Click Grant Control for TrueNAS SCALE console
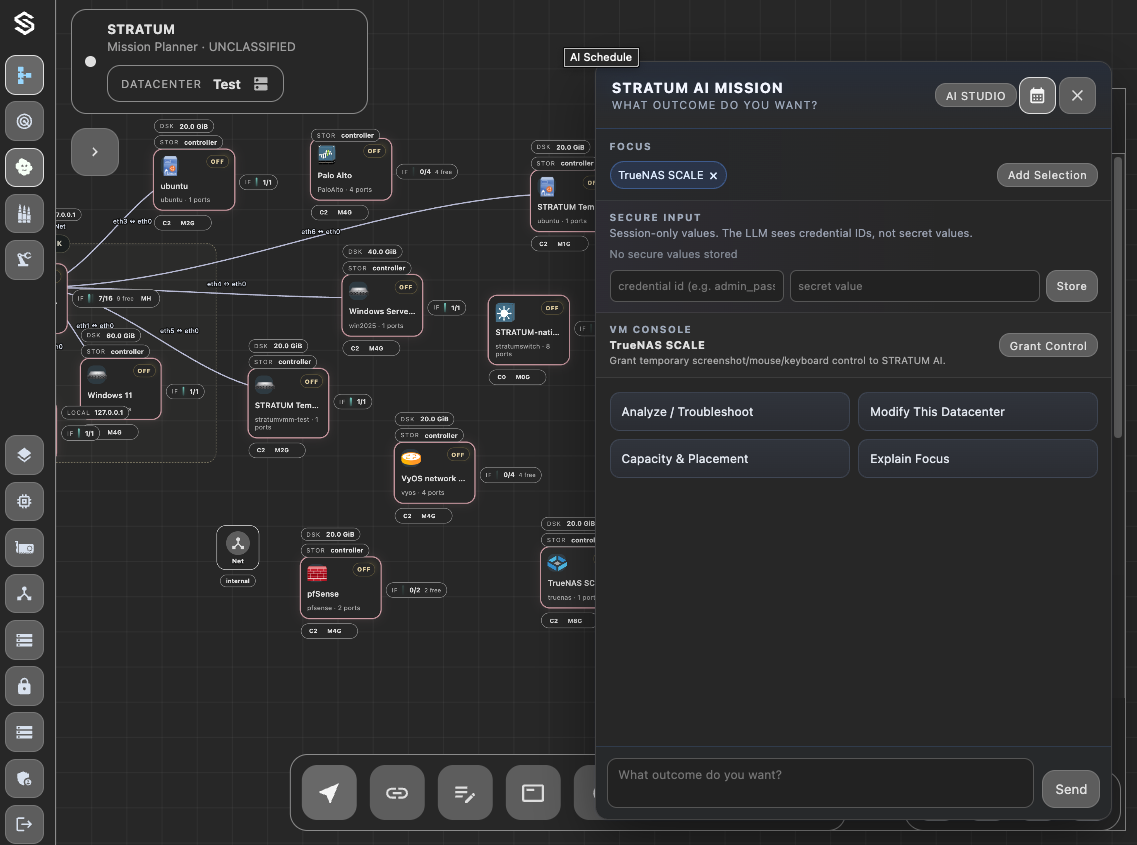The image size is (1137, 845). coord(1048,346)
